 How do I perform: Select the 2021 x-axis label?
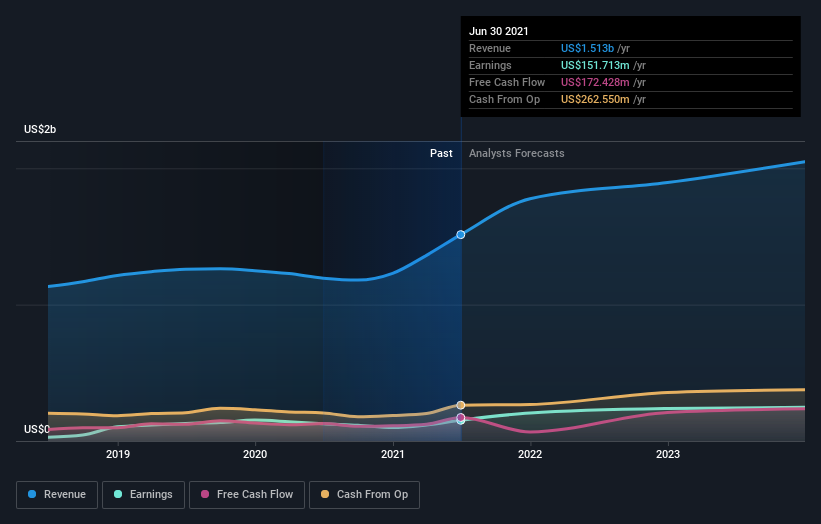[x=393, y=454]
